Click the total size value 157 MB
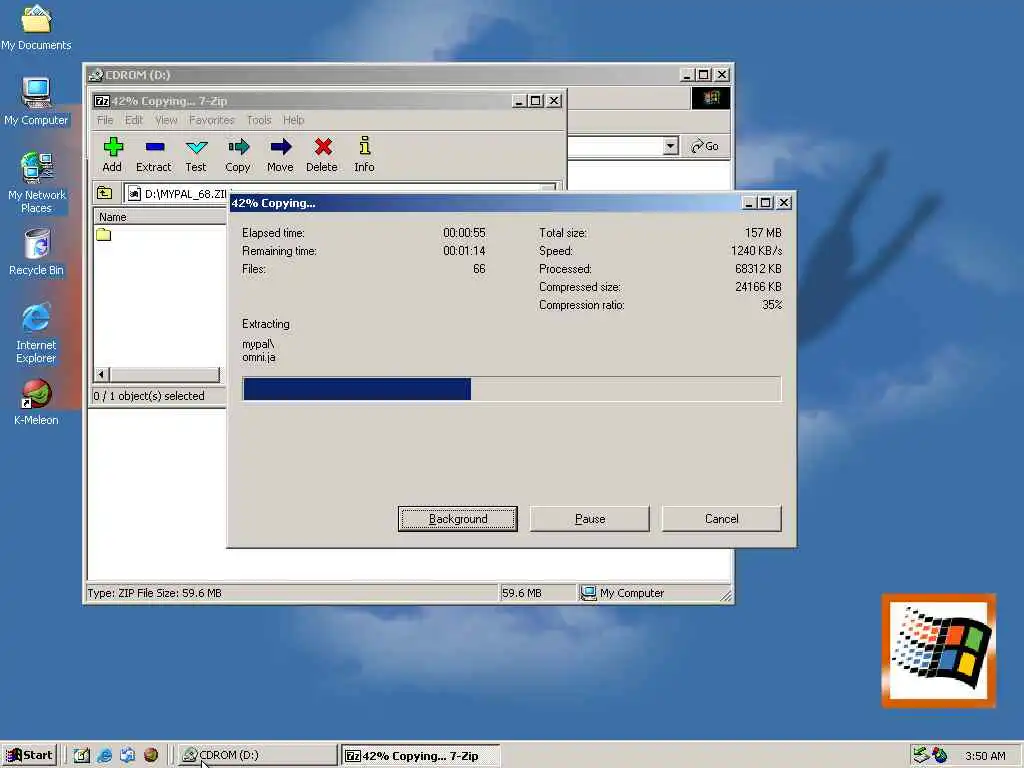This screenshot has width=1024, height=768. pos(763,232)
